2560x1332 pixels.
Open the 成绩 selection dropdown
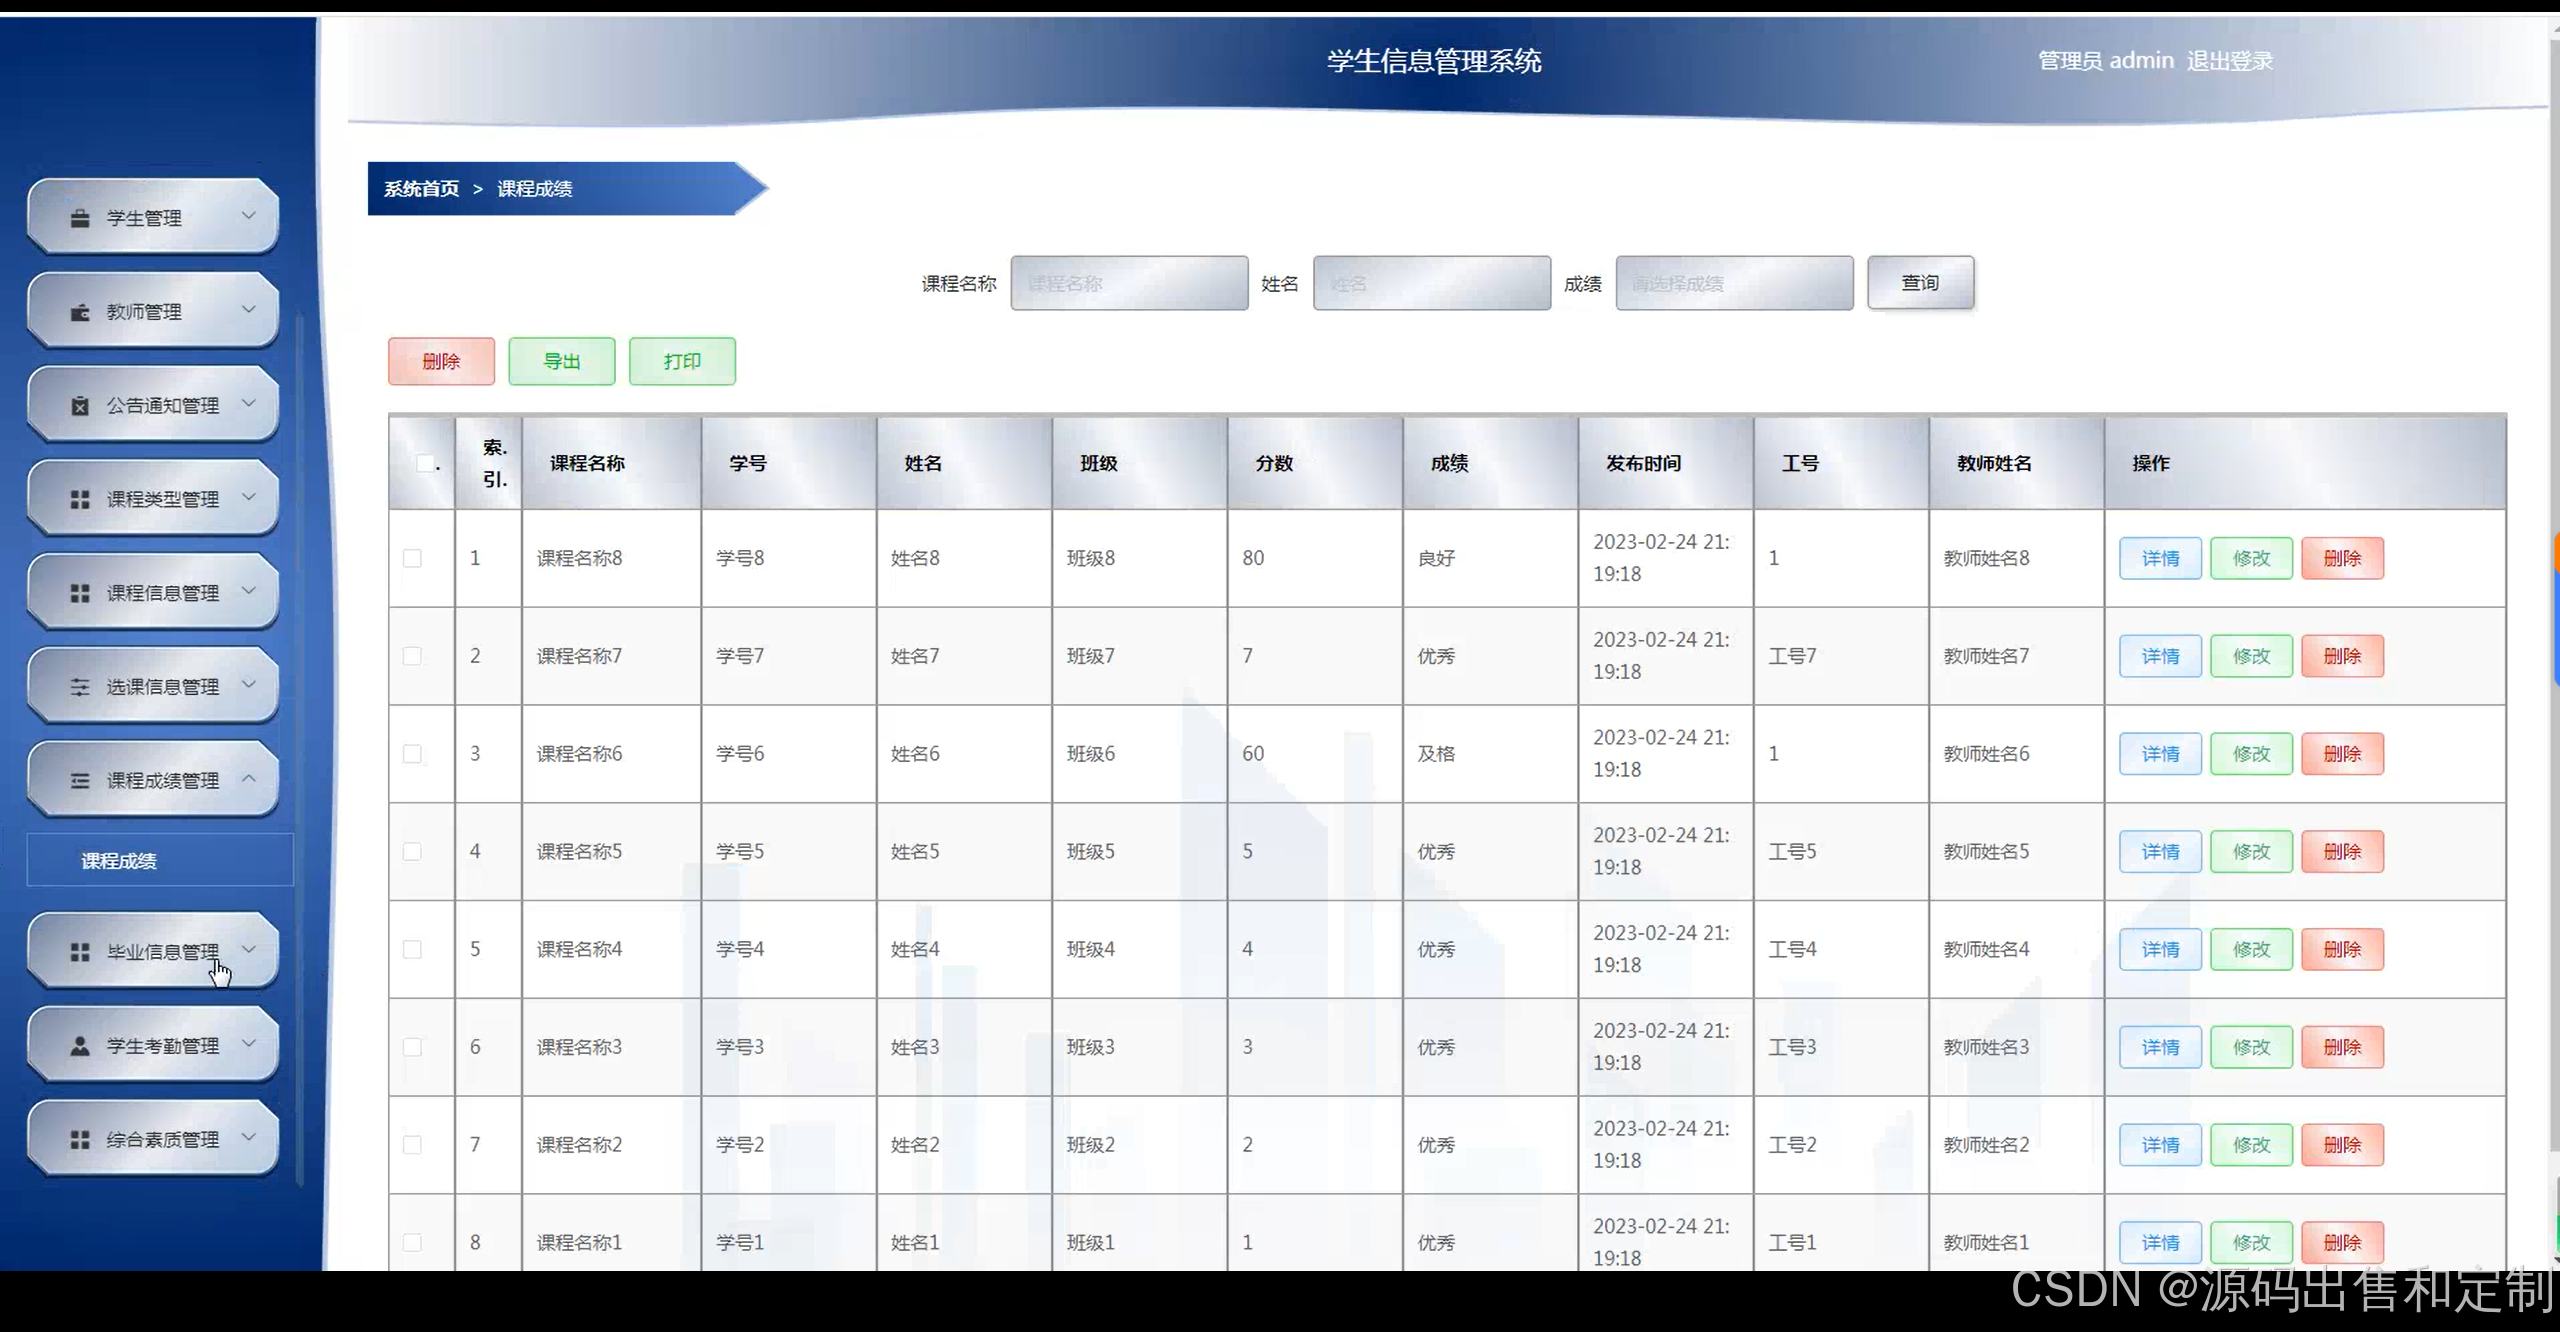pyautogui.click(x=1734, y=283)
